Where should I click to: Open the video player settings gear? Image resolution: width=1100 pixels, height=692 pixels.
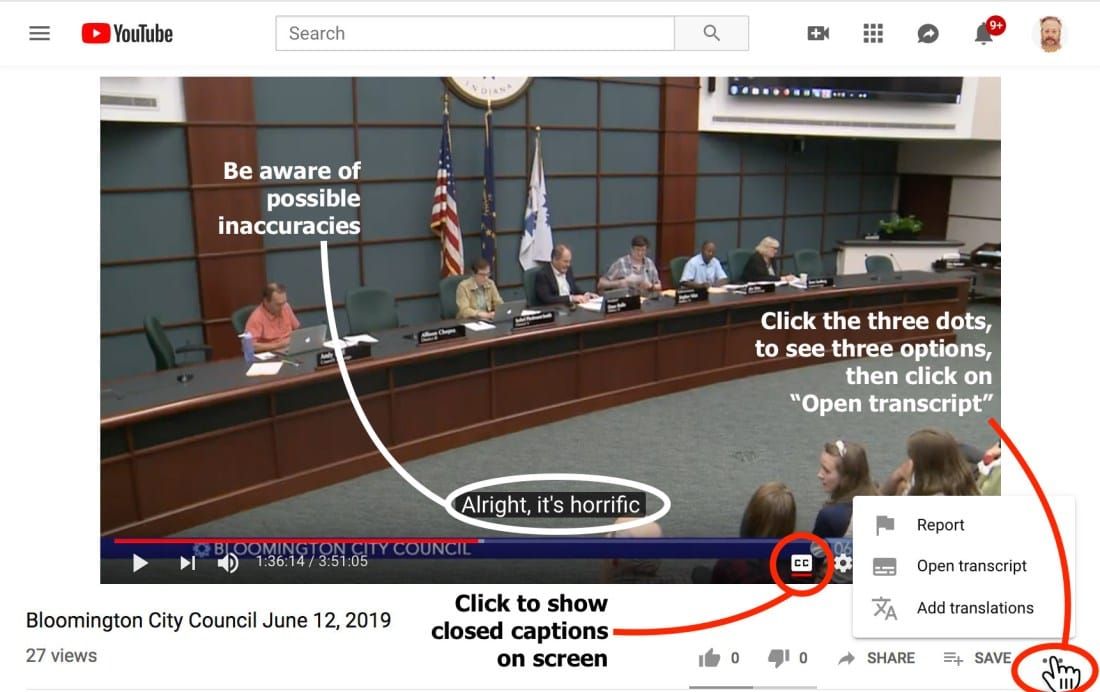[x=844, y=563]
